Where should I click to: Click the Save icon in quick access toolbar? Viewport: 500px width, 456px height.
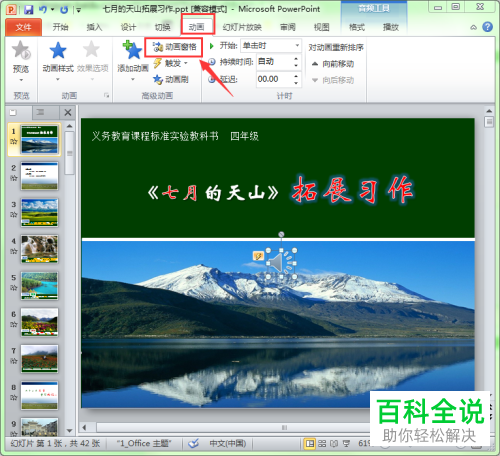29,9
